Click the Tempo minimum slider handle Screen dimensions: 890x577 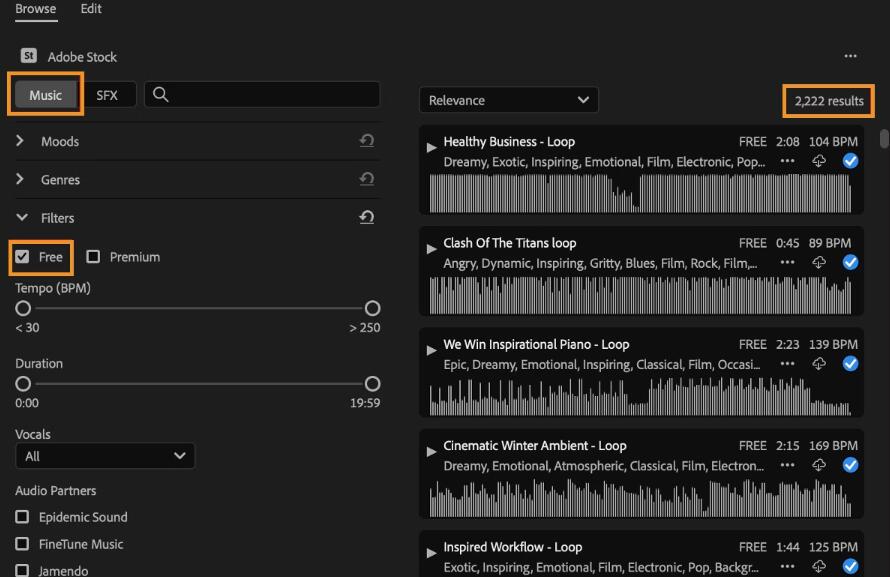[x=23, y=308]
